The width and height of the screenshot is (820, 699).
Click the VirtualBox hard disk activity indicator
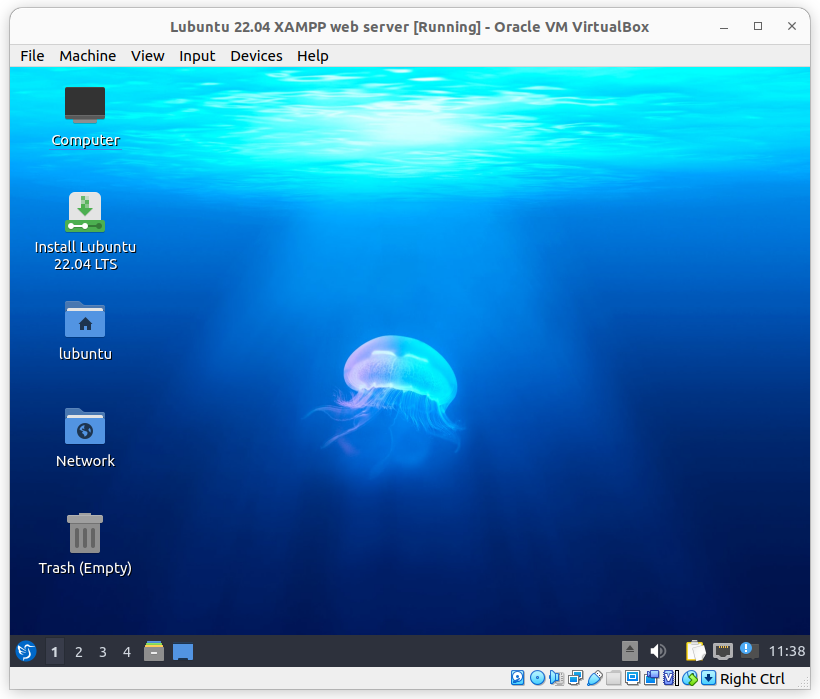pyautogui.click(x=518, y=679)
